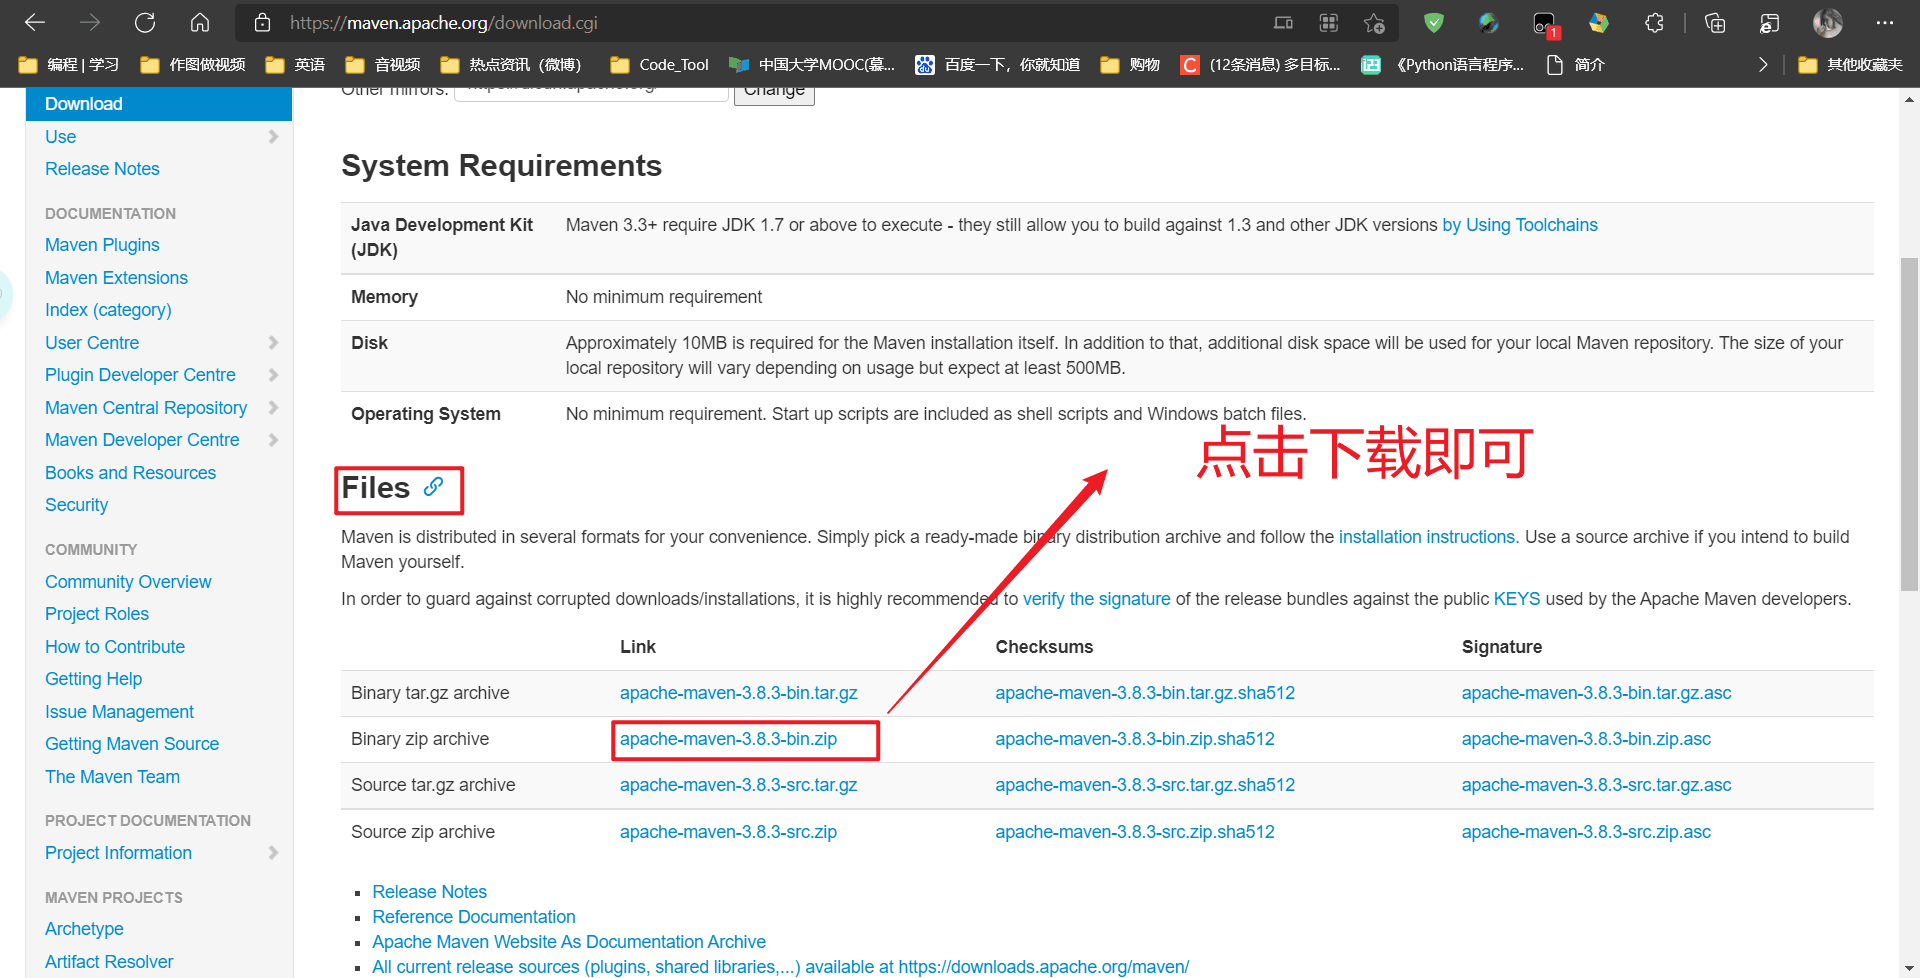Select the Download sidebar menu item
1920x978 pixels.
pyautogui.click(x=84, y=104)
